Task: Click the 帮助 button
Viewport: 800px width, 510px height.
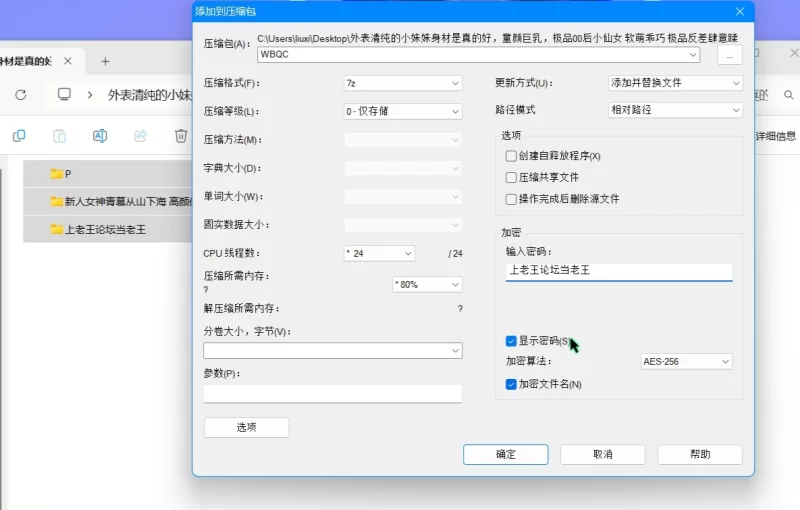Action: (700, 454)
